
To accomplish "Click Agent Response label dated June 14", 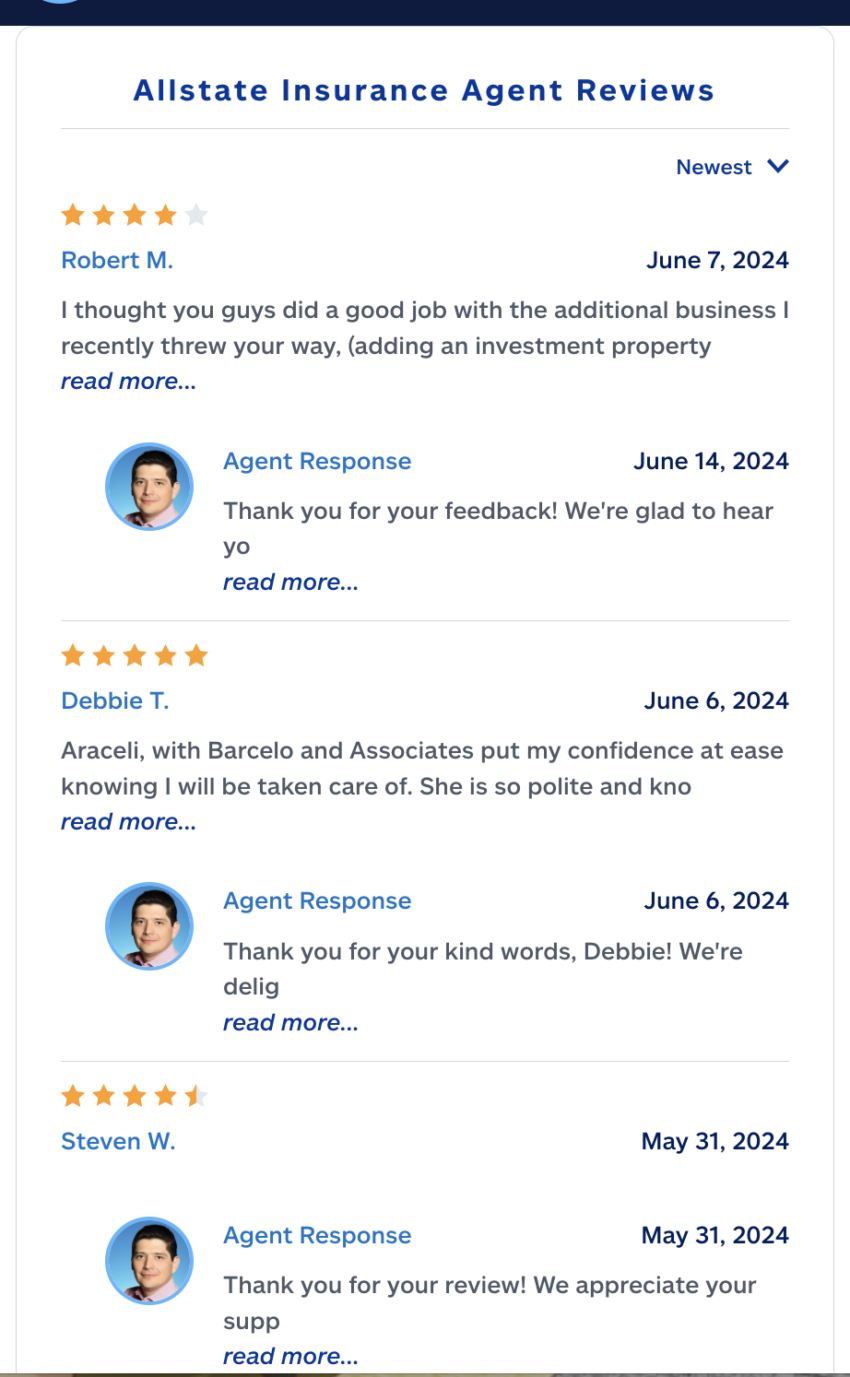I will click(317, 461).
